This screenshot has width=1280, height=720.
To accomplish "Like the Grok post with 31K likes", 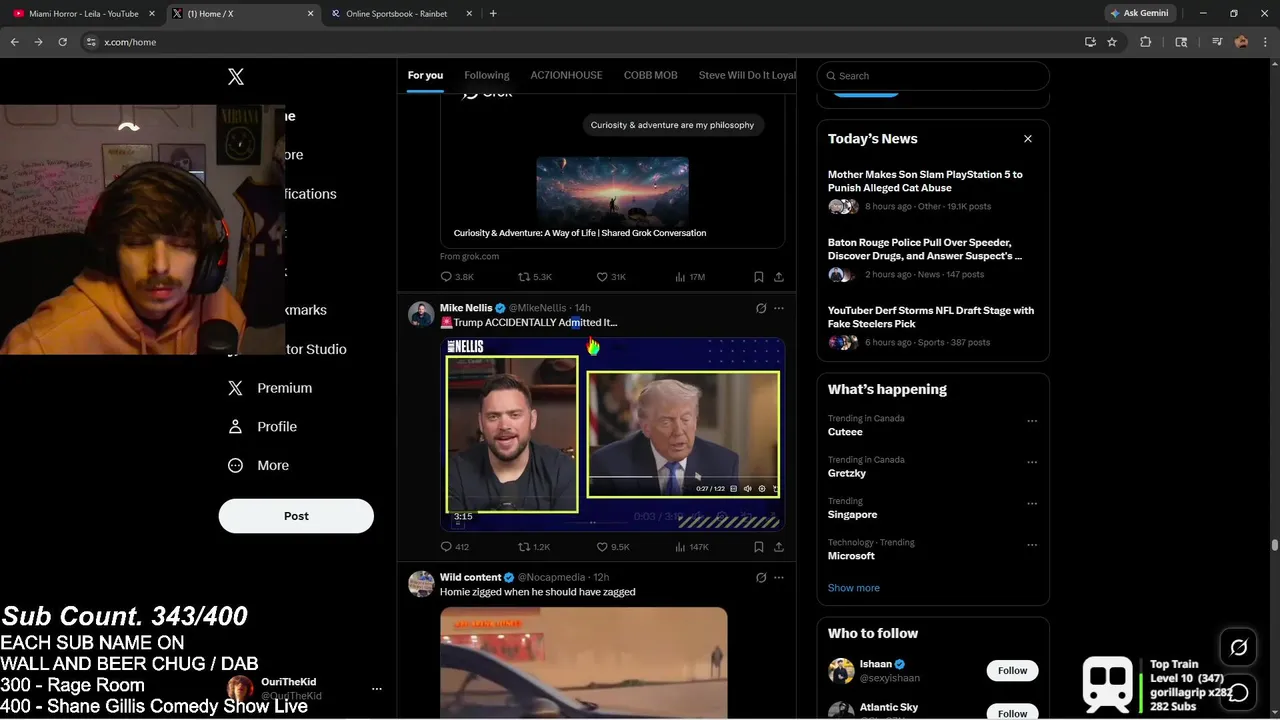I will click(611, 277).
